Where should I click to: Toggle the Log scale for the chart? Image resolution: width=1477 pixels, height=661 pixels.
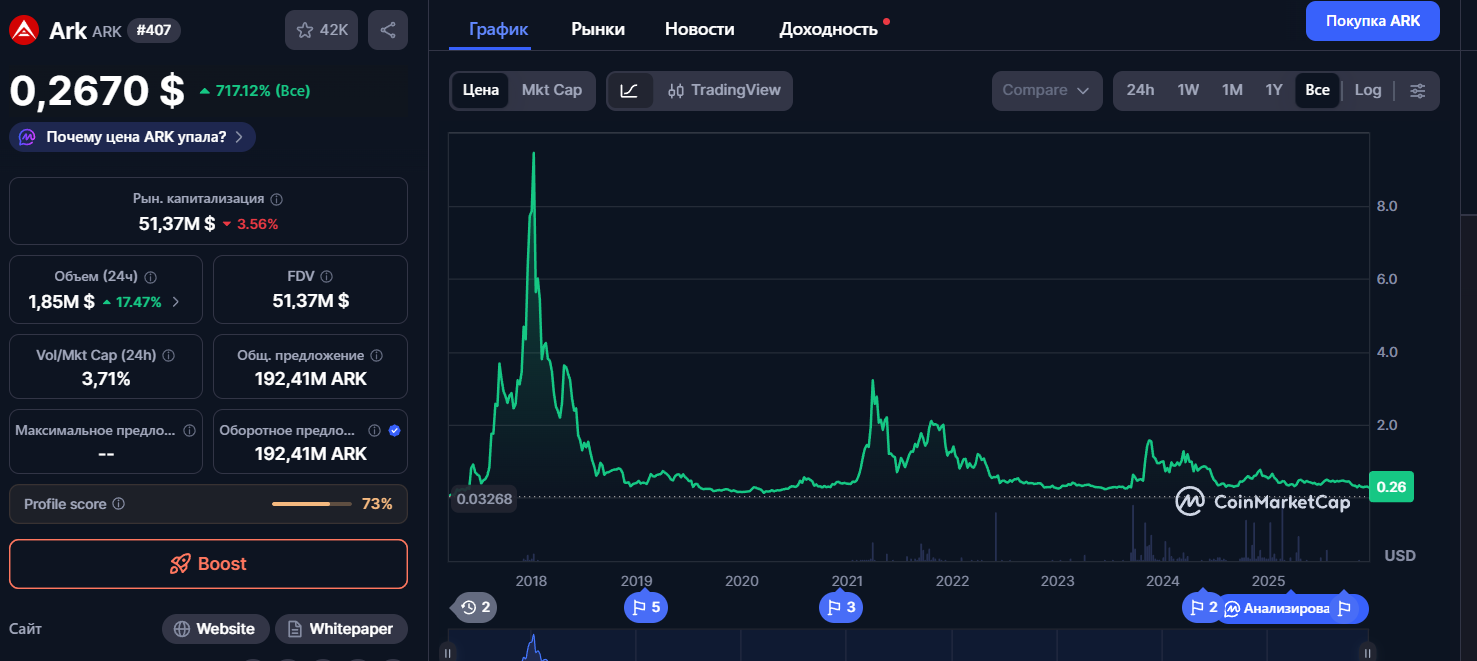click(1367, 90)
